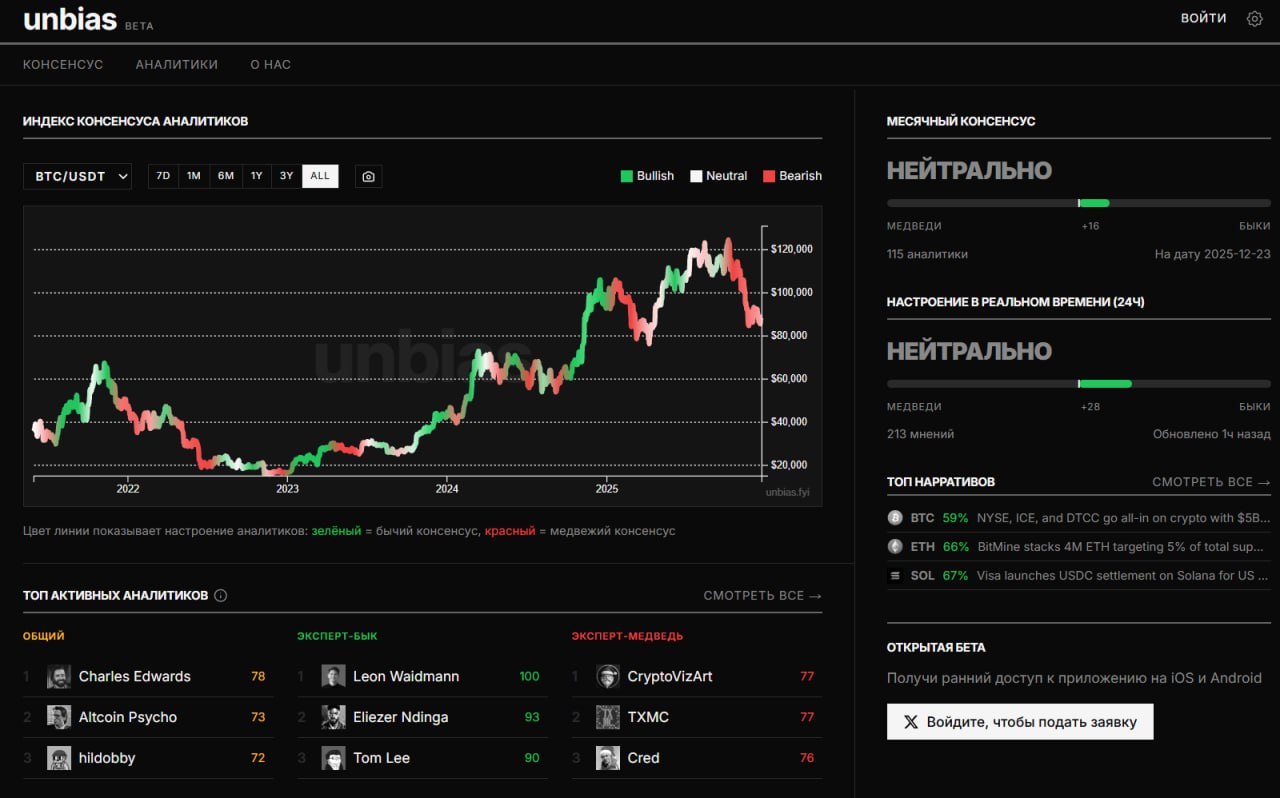Click camera screenshot icon above chart

[x=368, y=176]
